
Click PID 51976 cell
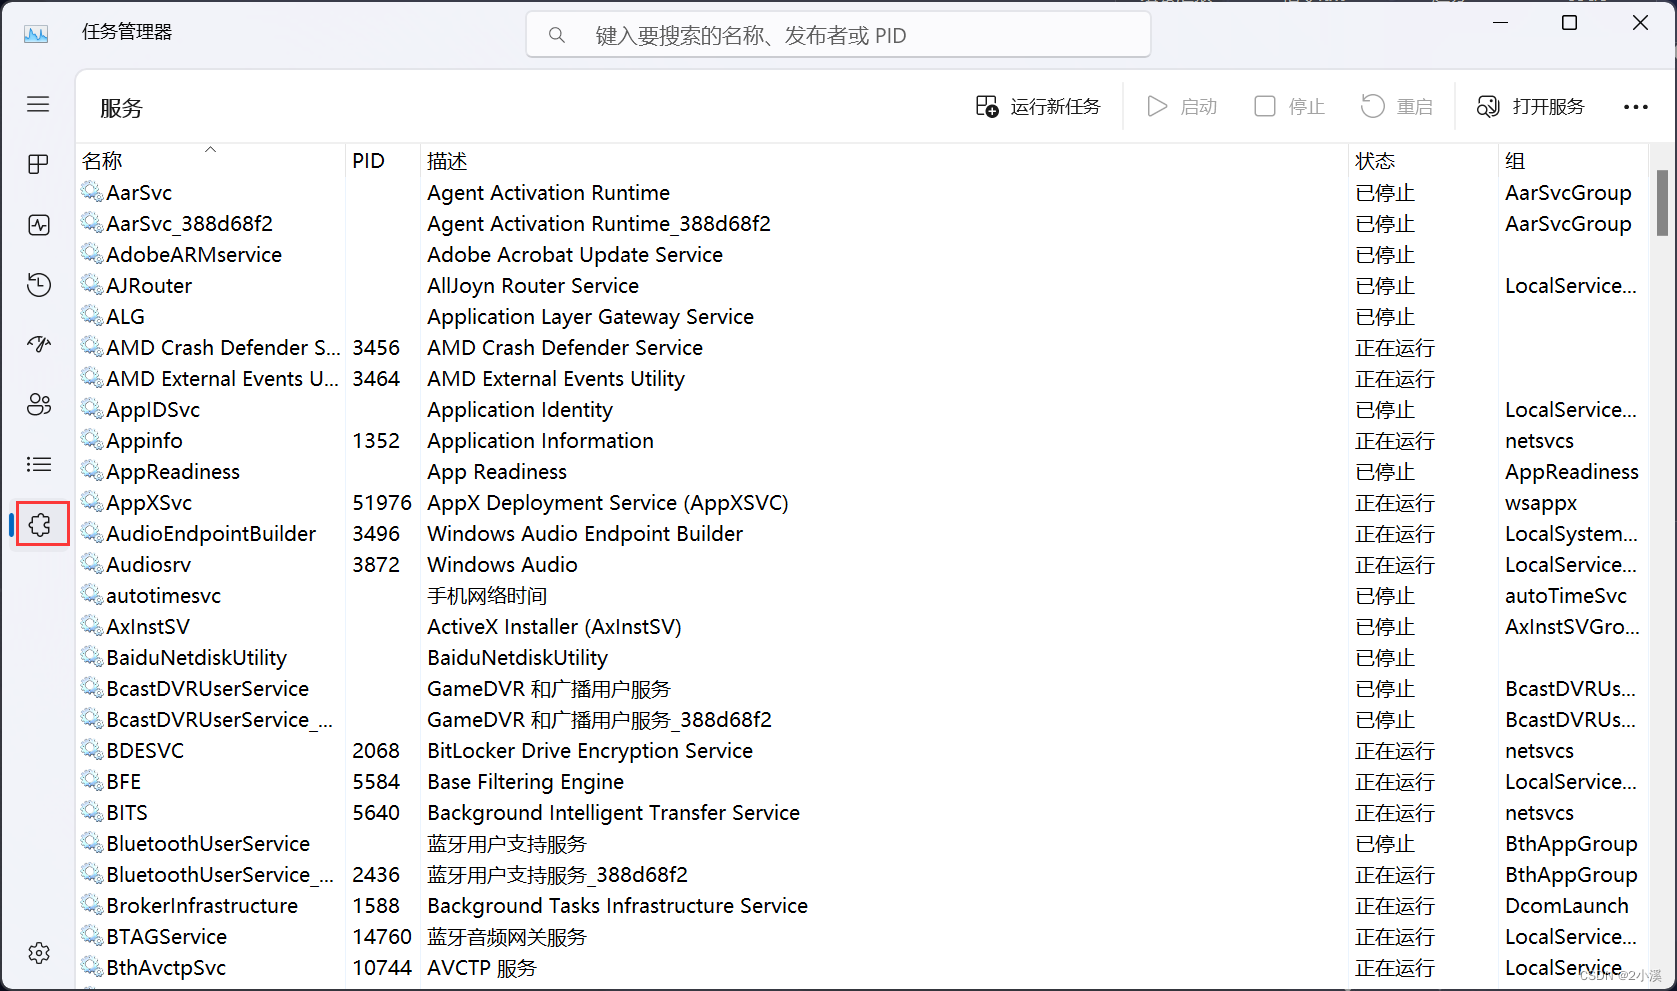pos(382,503)
